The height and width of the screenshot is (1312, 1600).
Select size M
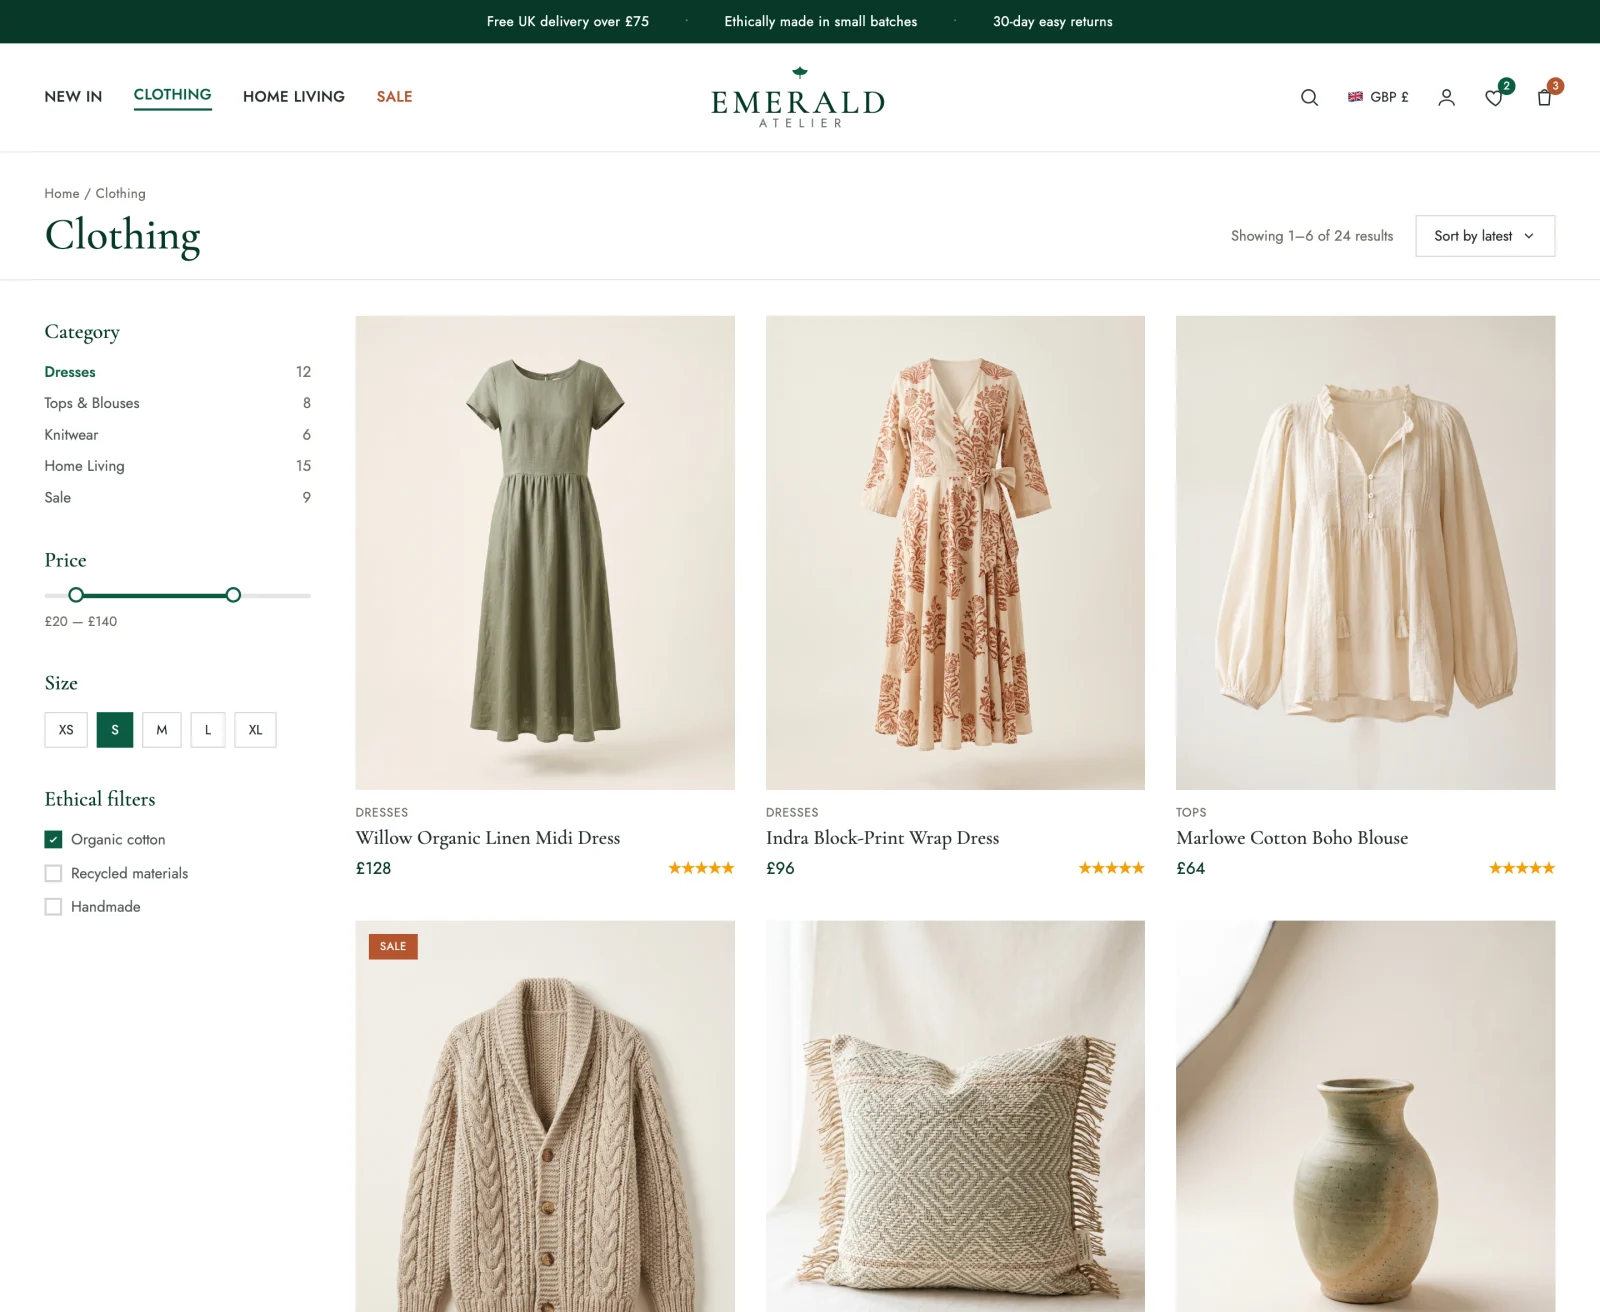[x=162, y=730]
